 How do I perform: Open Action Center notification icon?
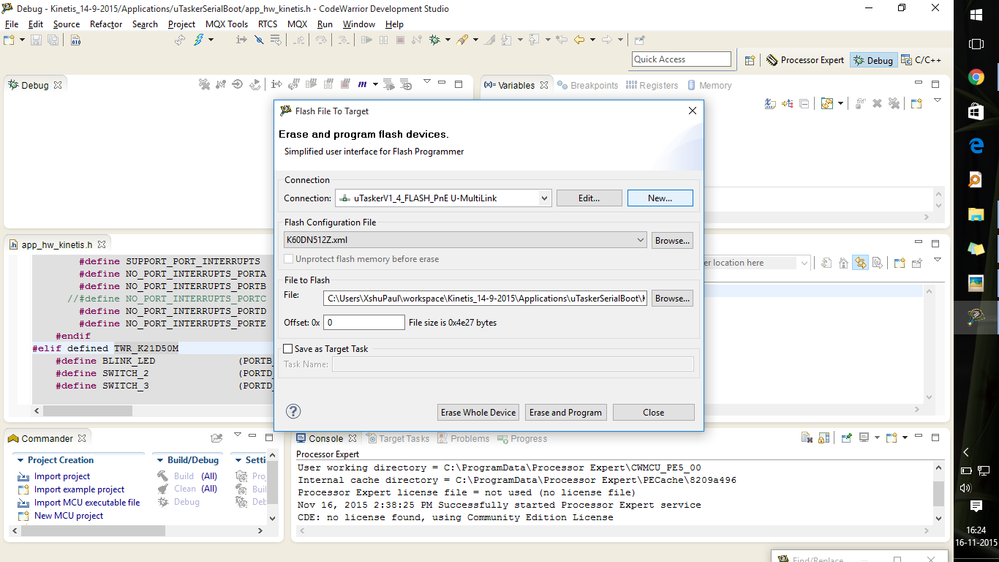[976, 506]
